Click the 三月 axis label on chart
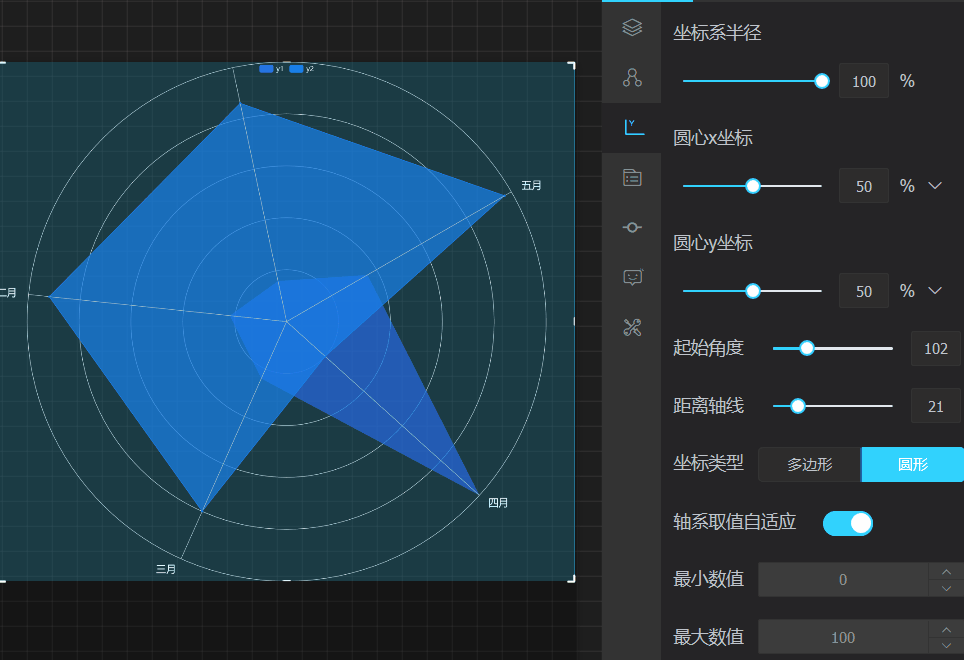The width and height of the screenshot is (964, 660). [x=166, y=569]
